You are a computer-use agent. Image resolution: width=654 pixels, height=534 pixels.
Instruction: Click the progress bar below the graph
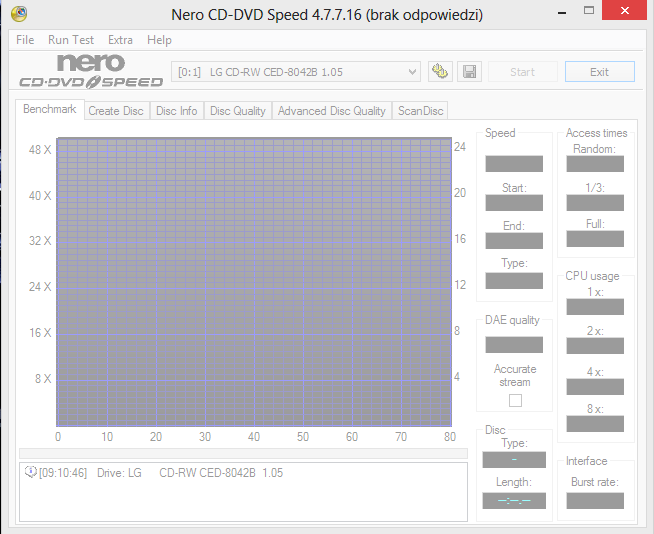pos(244,453)
